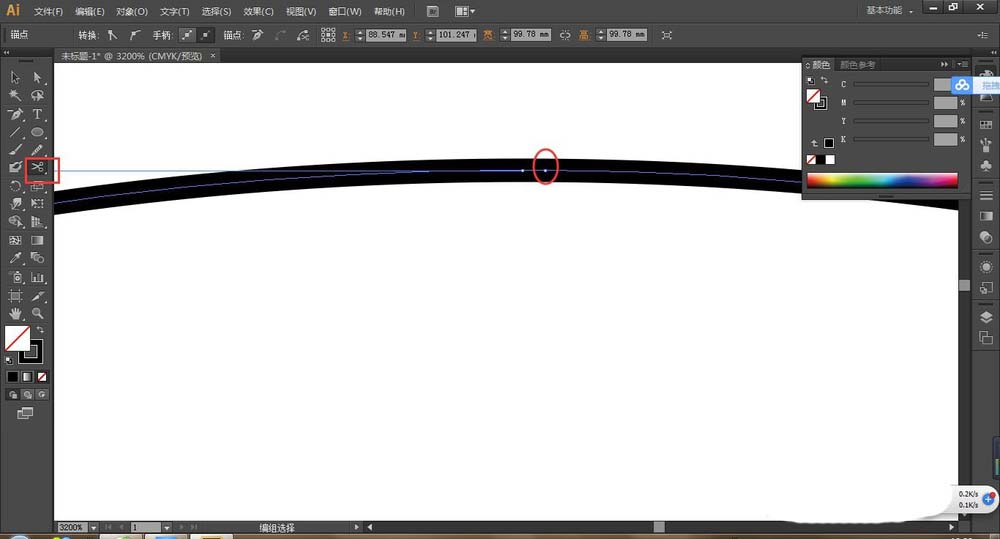Click convert anchor to corner icon
This screenshot has height=539, width=1000.
click(x=113, y=35)
